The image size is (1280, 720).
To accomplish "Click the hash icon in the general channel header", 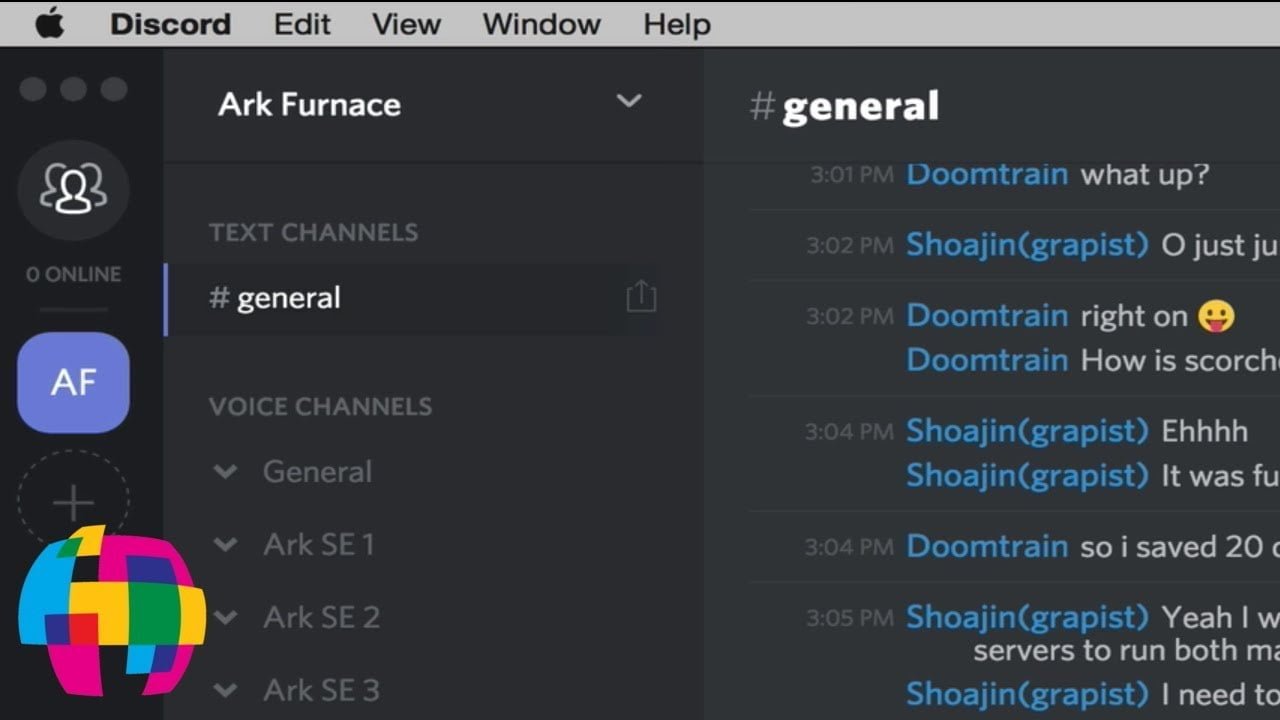I will (x=764, y=106).
